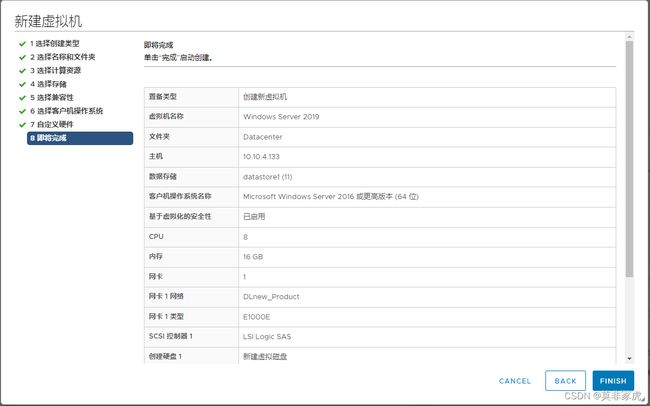Click the CANCEL button

(515, 381)
